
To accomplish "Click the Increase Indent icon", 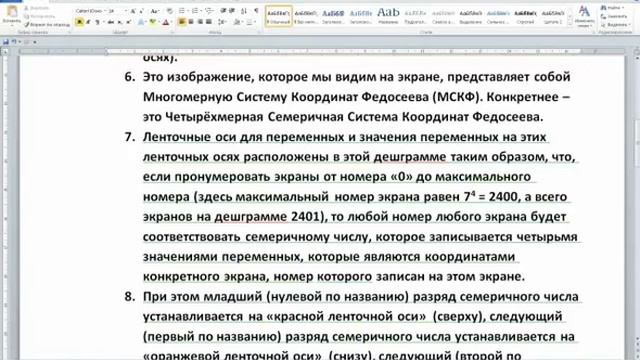I will click(x=233, y=11).
